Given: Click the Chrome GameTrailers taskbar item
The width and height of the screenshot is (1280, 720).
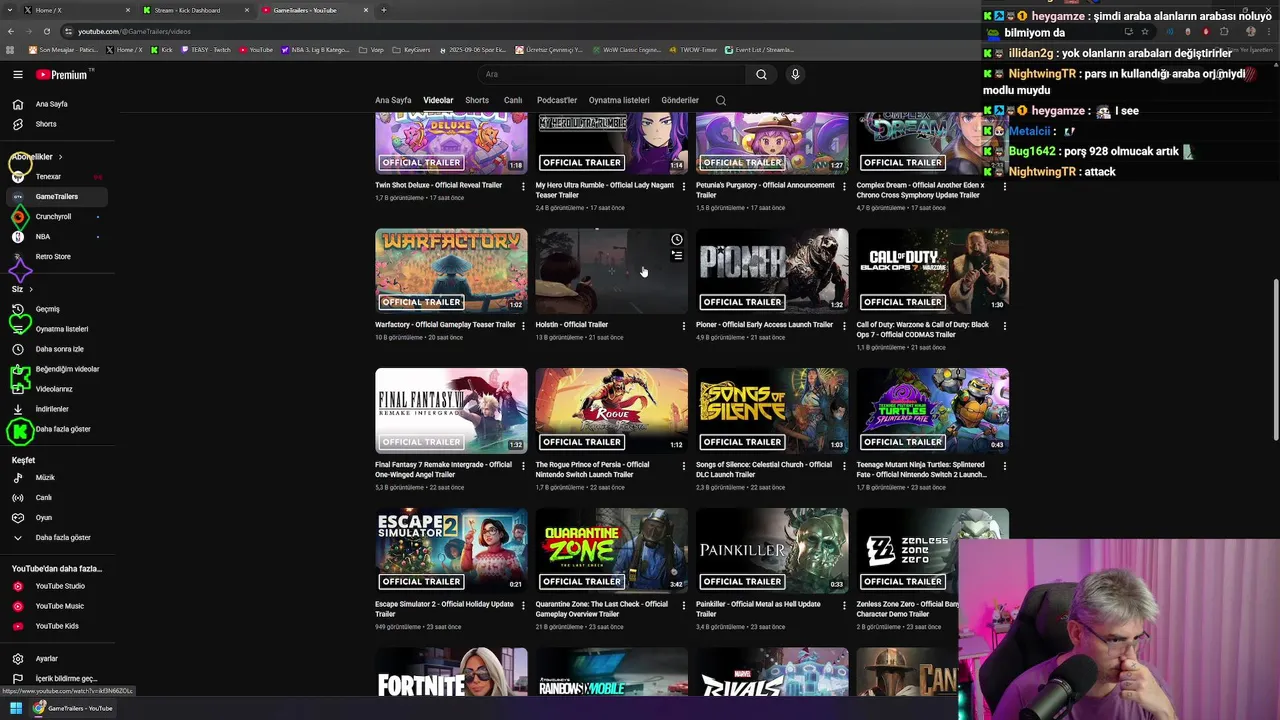Looking at the screenshot, I should pos(73,708).
